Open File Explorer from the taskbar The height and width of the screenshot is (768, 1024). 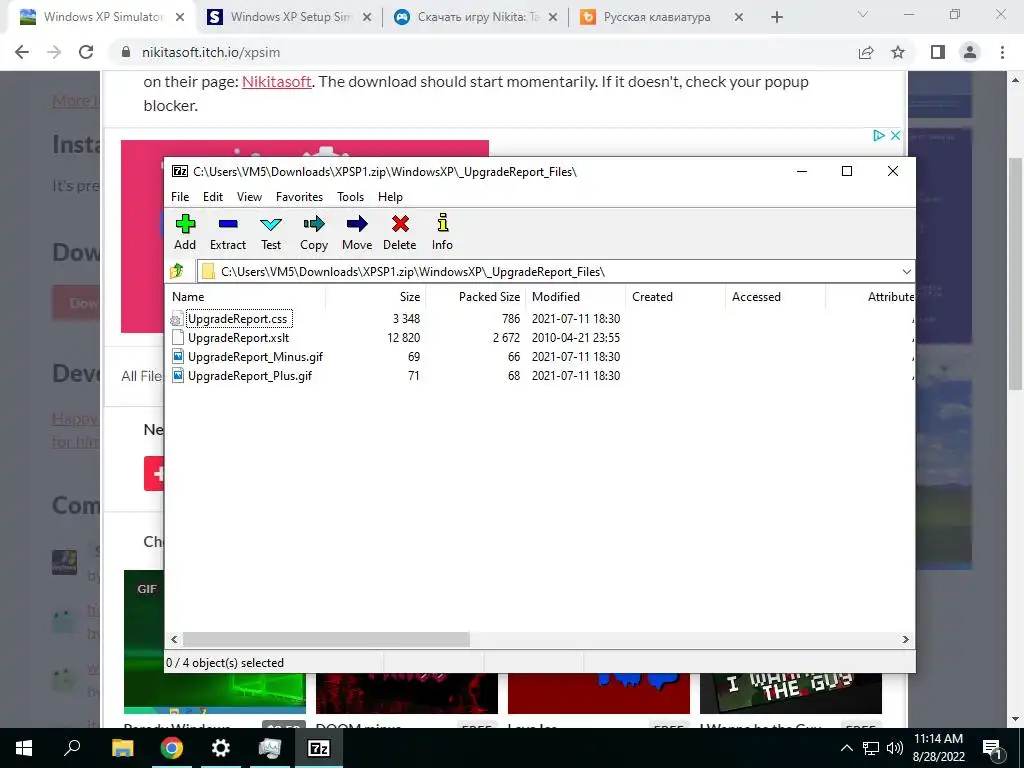(x=122, y=748)
